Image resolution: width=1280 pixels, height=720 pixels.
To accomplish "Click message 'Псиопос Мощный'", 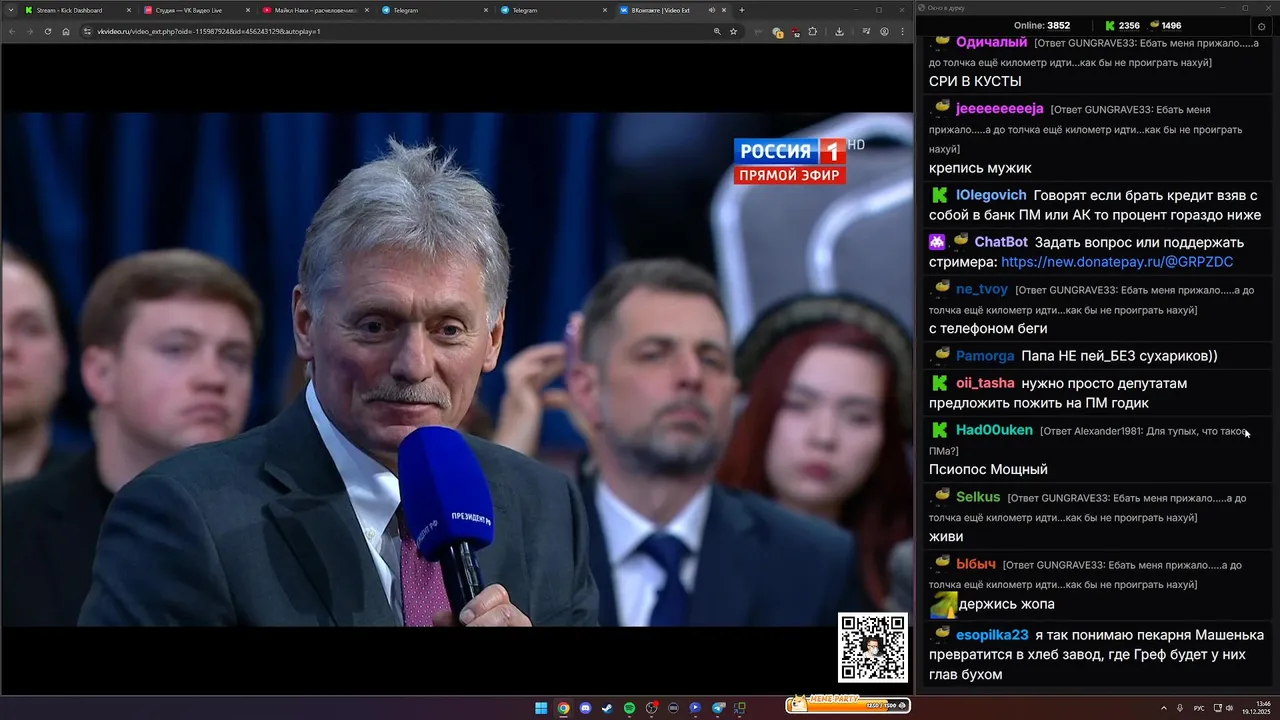I will click(x=988, y=469).
